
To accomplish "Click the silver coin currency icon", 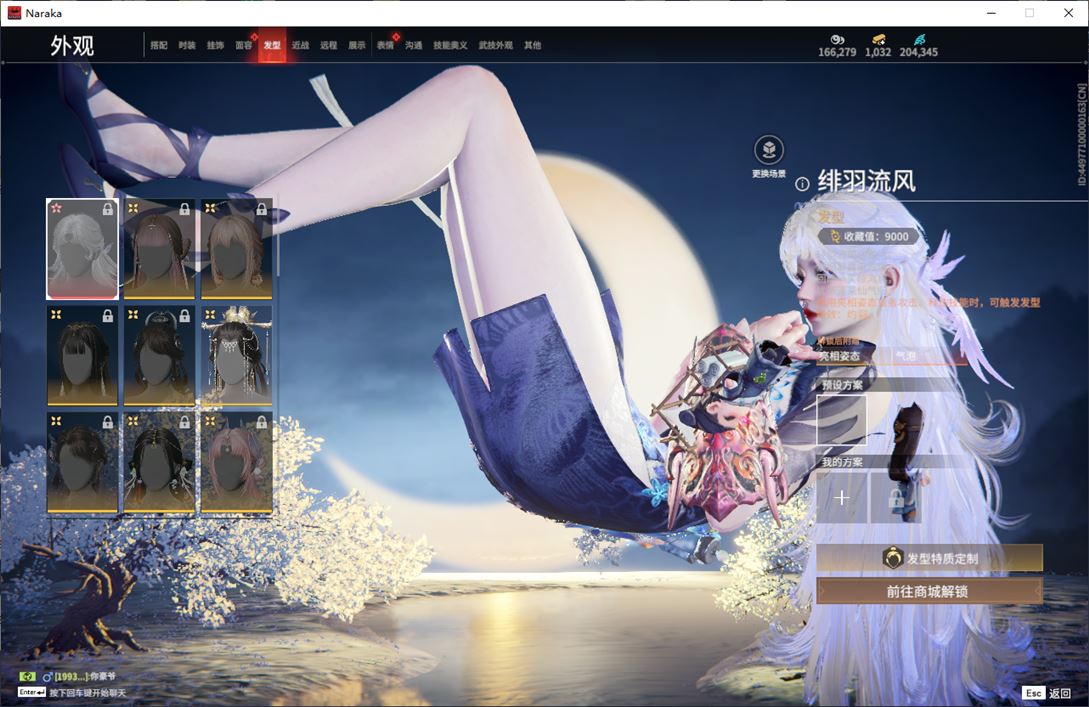I will (x=837, y=40).
